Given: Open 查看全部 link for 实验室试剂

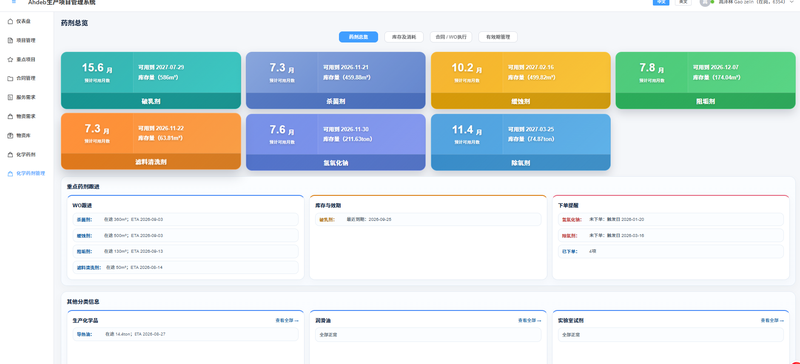Looking at the screenshot, I should [x=772, y=321].
